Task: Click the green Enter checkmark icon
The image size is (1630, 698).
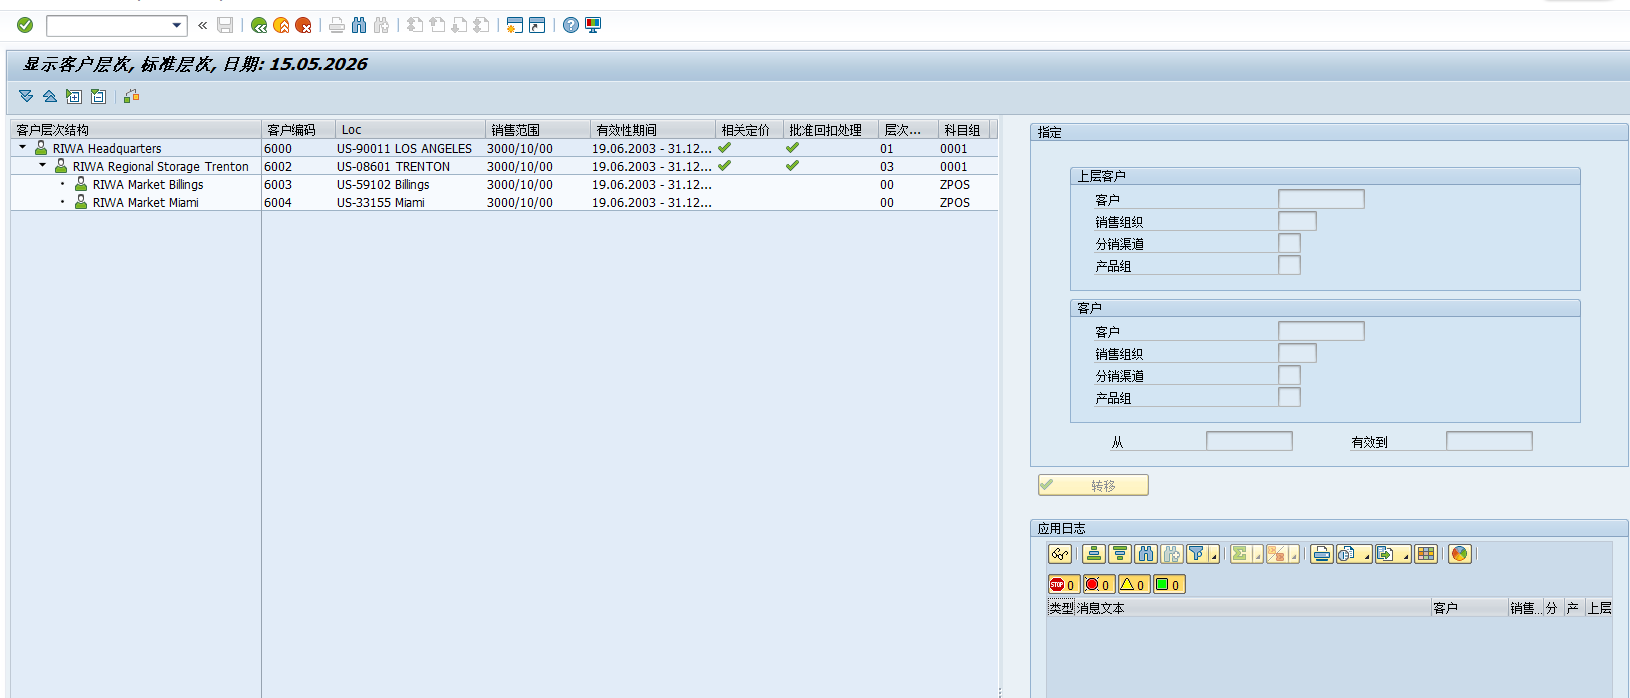Action: pos(25,25)
